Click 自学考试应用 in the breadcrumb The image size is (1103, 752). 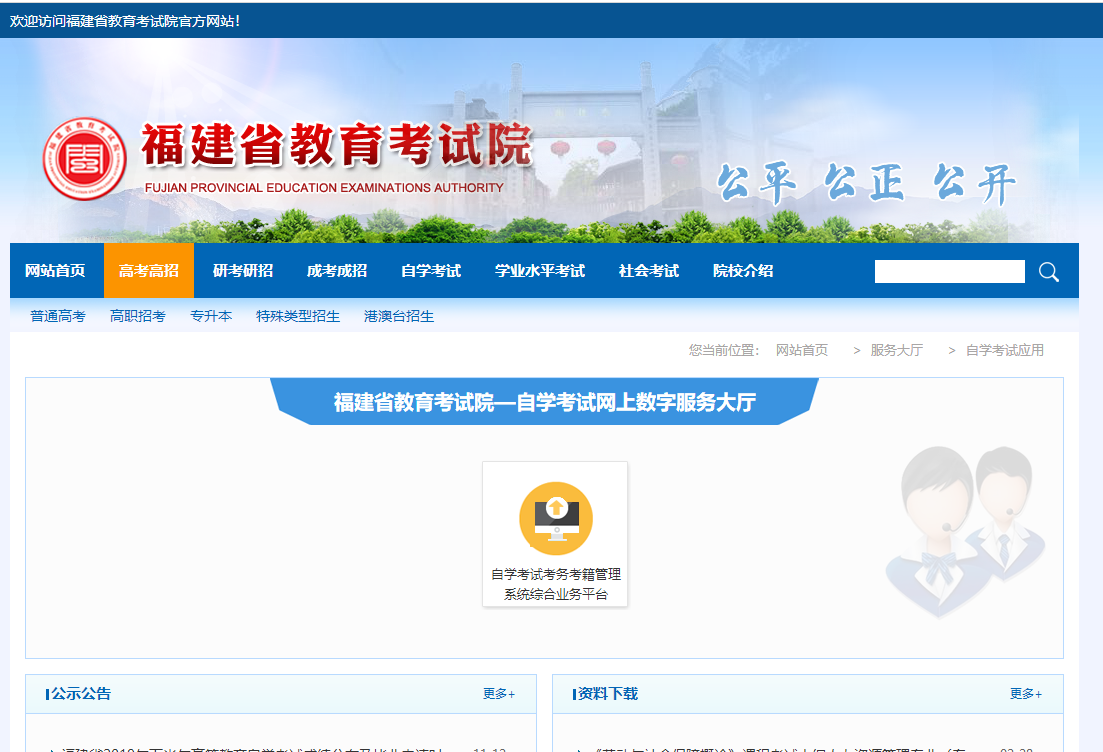tap(1005, 350)
